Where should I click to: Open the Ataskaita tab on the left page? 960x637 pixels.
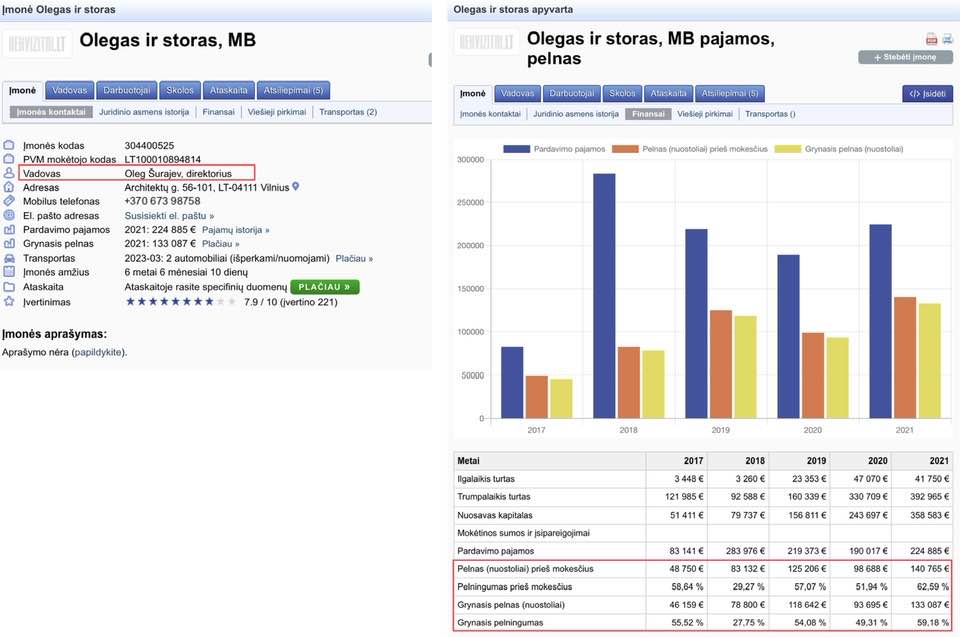tap(228, 90)
